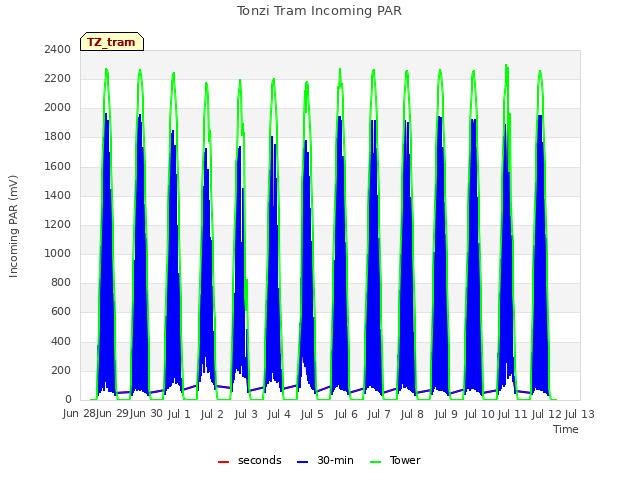This screenshot has width=640, height=480.
Task: Click the Jun 29 x-axis date label
Action: coord(112,414)
